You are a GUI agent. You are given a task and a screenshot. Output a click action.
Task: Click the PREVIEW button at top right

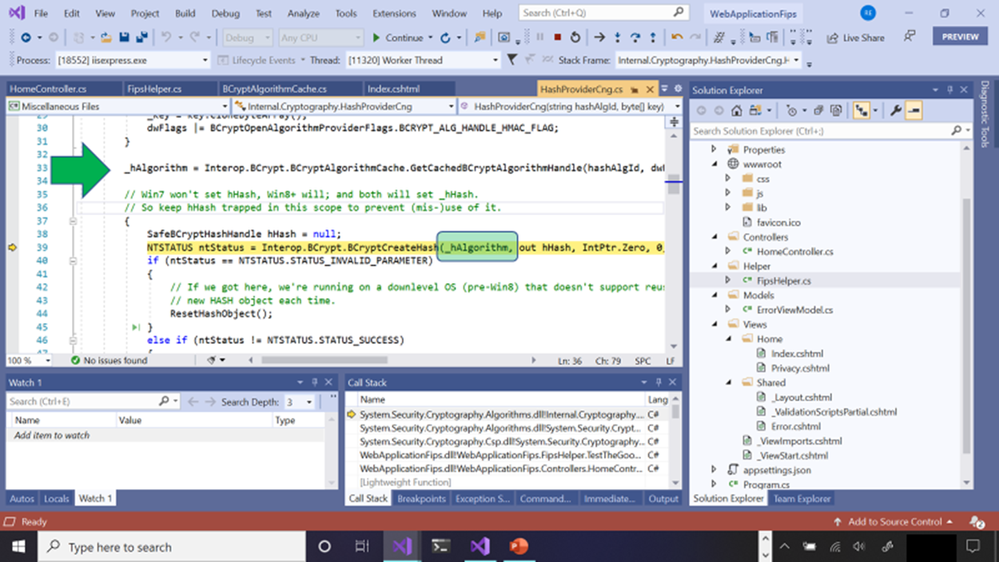tap(959, 36)
